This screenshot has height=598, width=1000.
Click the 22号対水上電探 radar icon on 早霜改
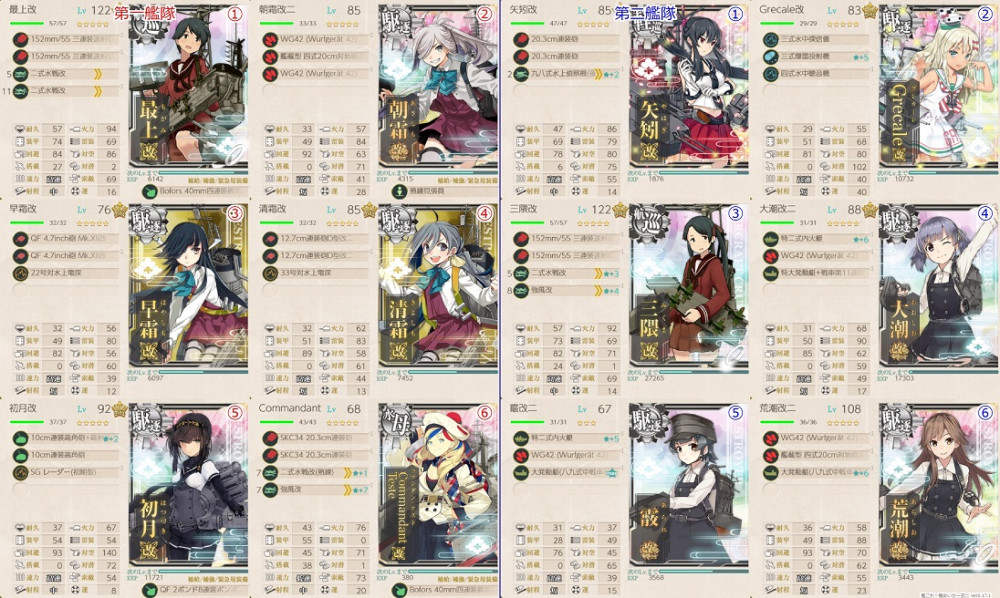[x=20, y=273]
